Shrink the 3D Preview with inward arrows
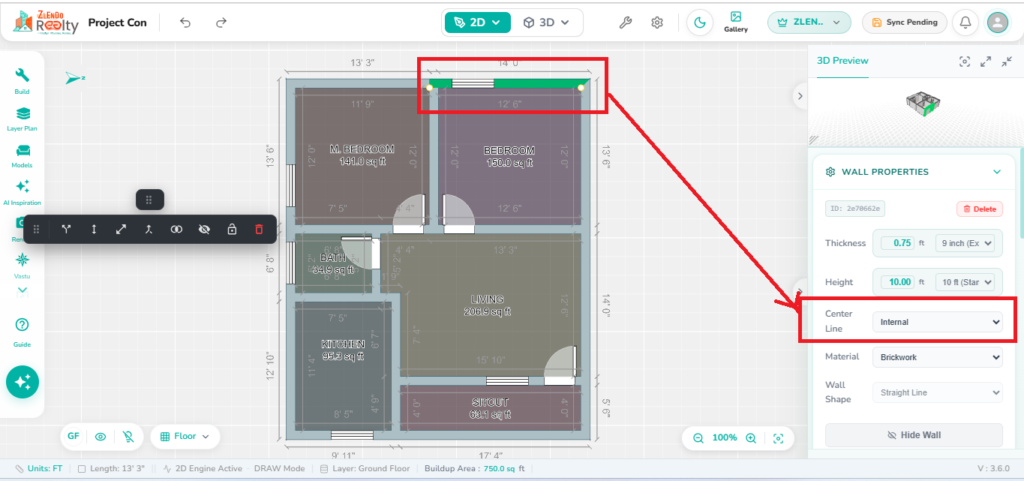The width and height of the screenshot is (1024, 481). click(x=1006, y=61)
